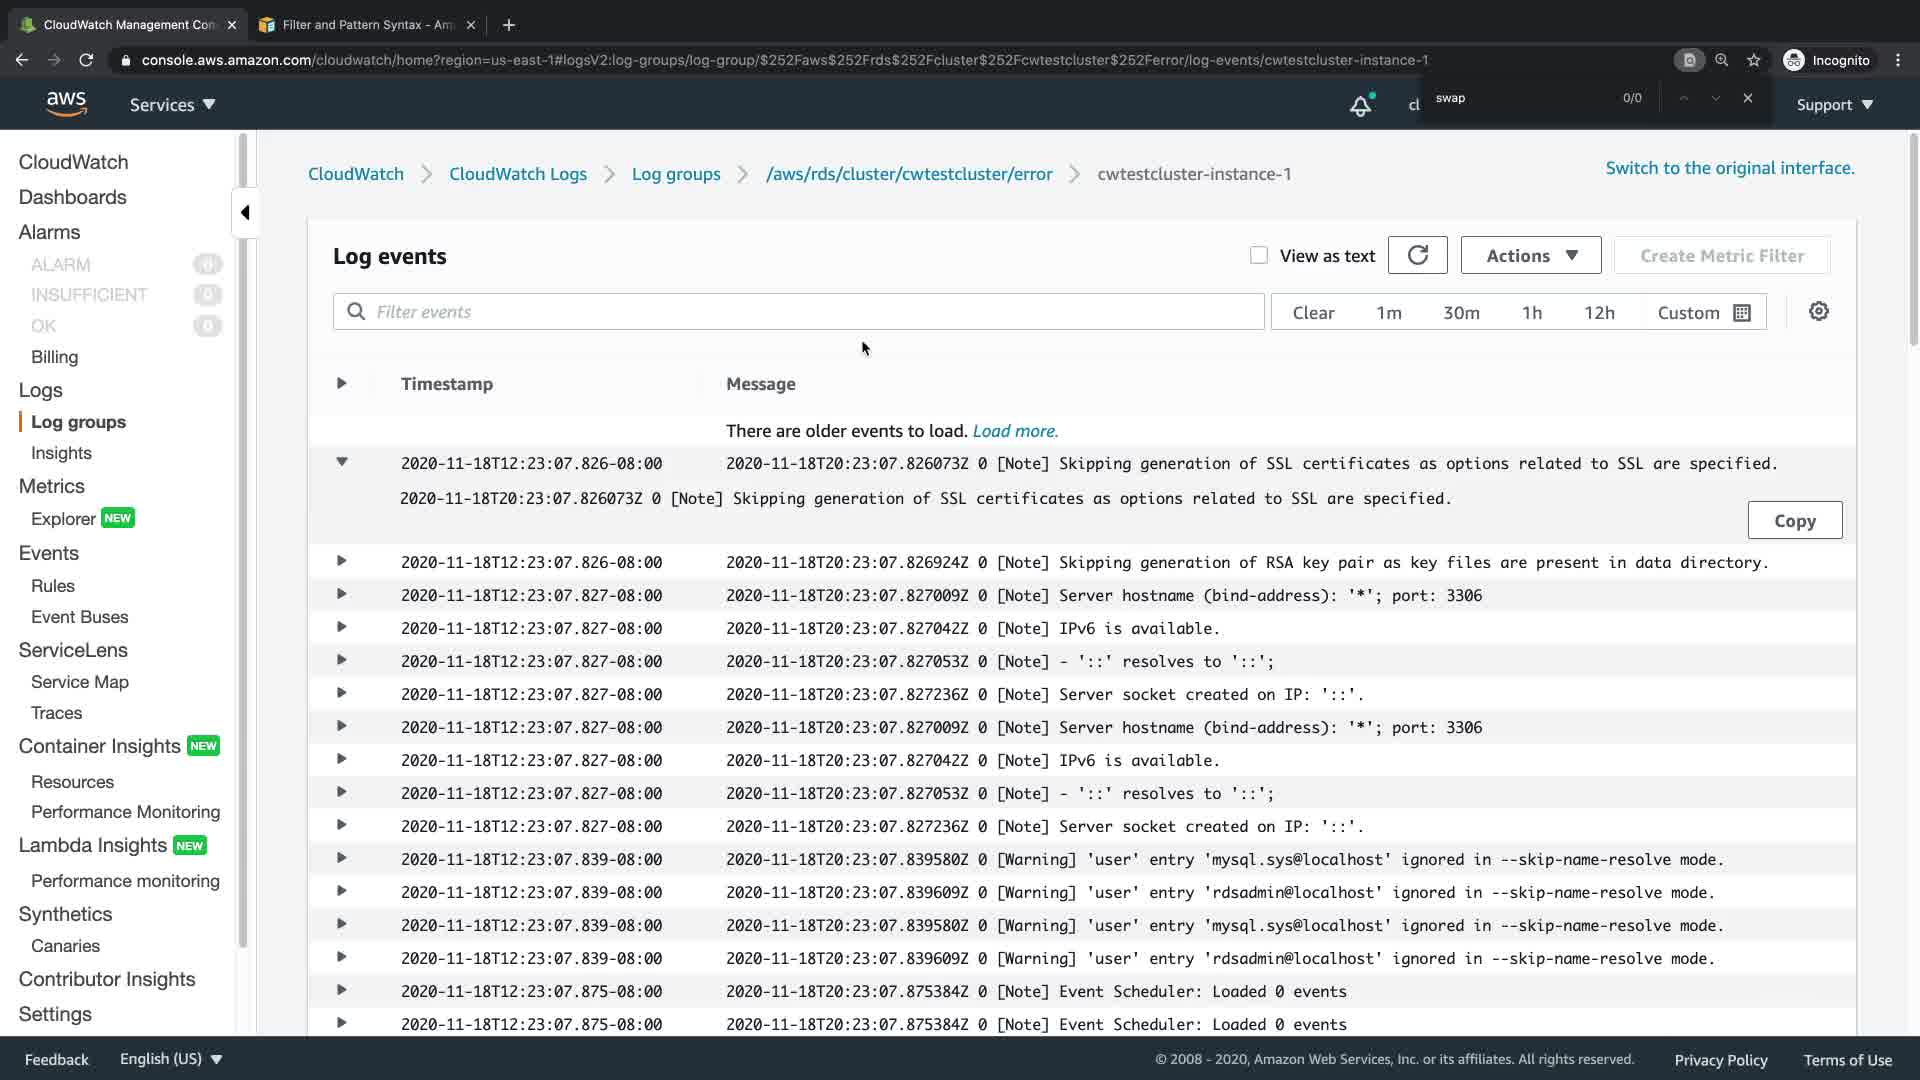Open the Services menu
The width and height of the screenshot is (1920, 1080).
tap(172, 105)
